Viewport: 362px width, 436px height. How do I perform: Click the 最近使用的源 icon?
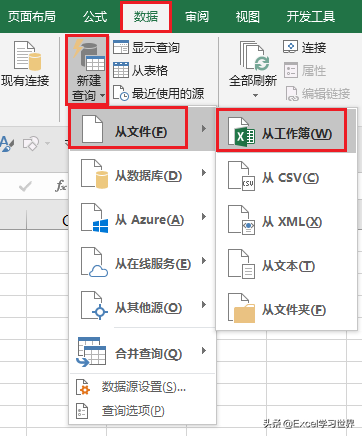(121, 93)
